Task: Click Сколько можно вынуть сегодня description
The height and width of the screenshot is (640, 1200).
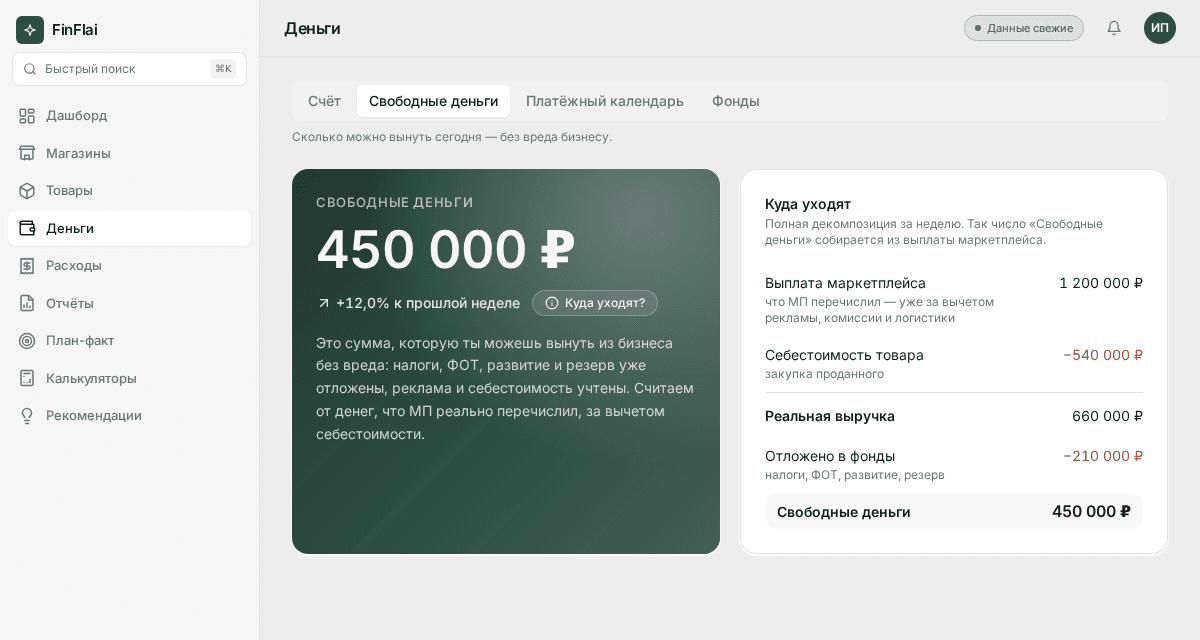Action: [x=452, y=137]
